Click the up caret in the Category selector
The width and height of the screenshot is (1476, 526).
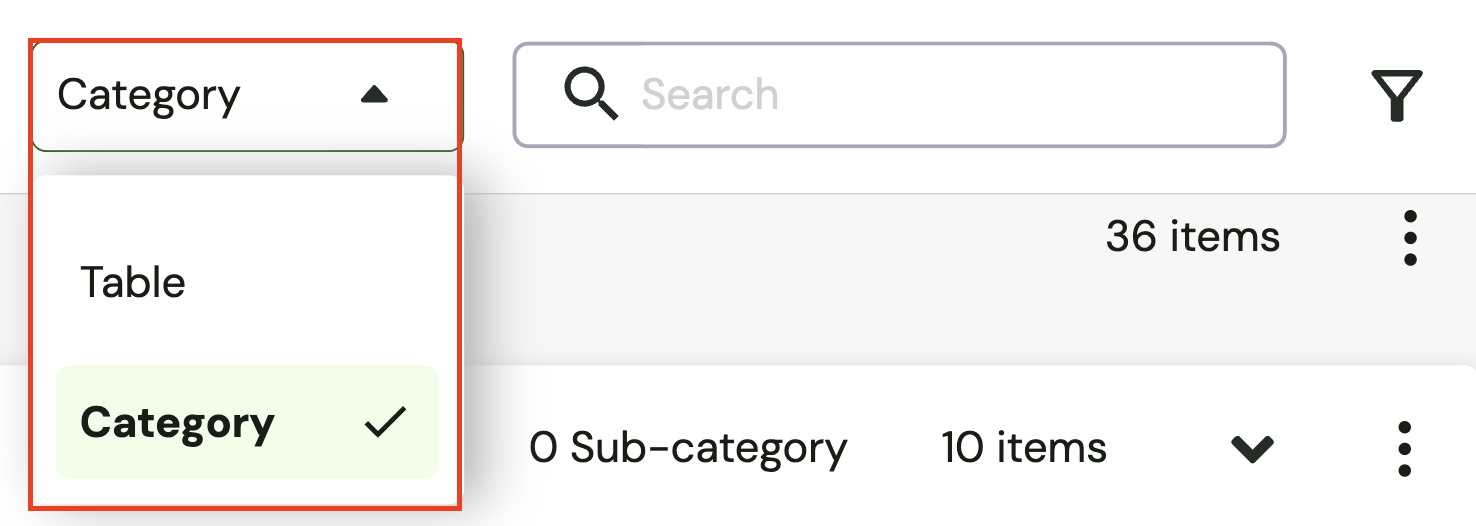tap(374, 95)
